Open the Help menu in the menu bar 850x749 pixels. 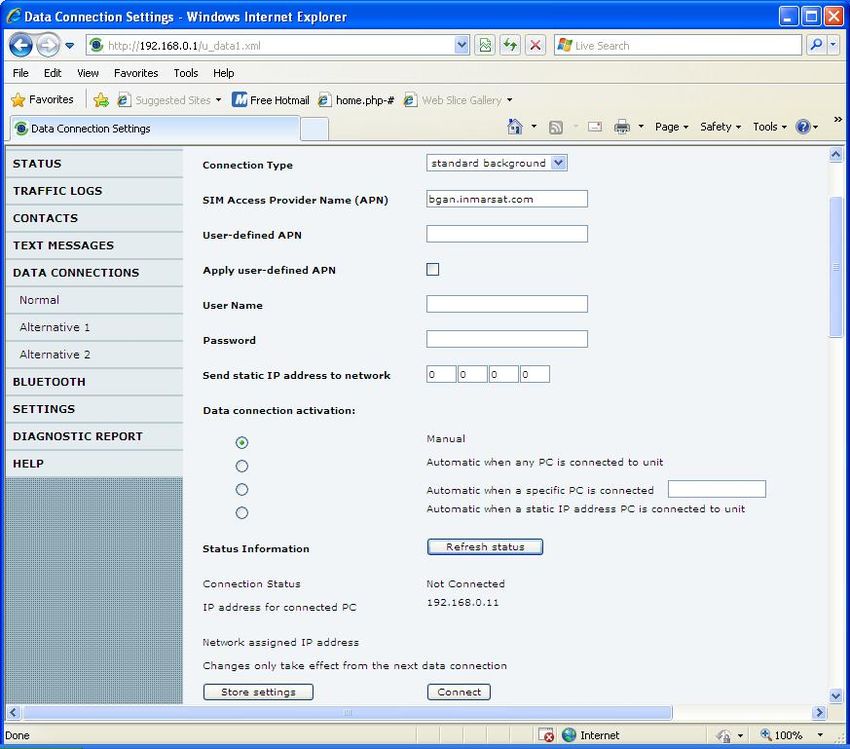coord(223,73)
